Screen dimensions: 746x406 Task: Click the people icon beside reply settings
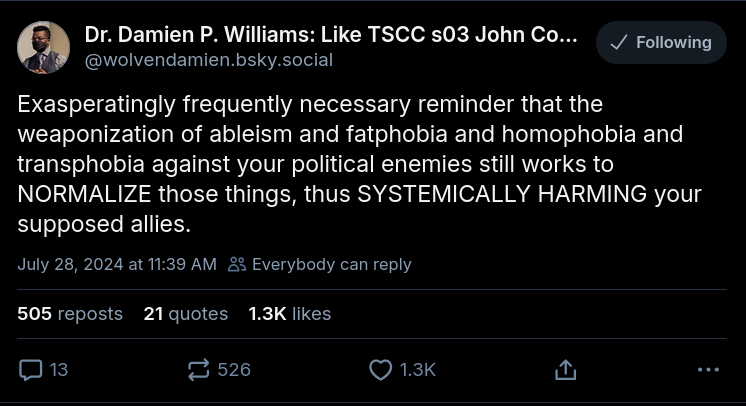click(237, 264)
